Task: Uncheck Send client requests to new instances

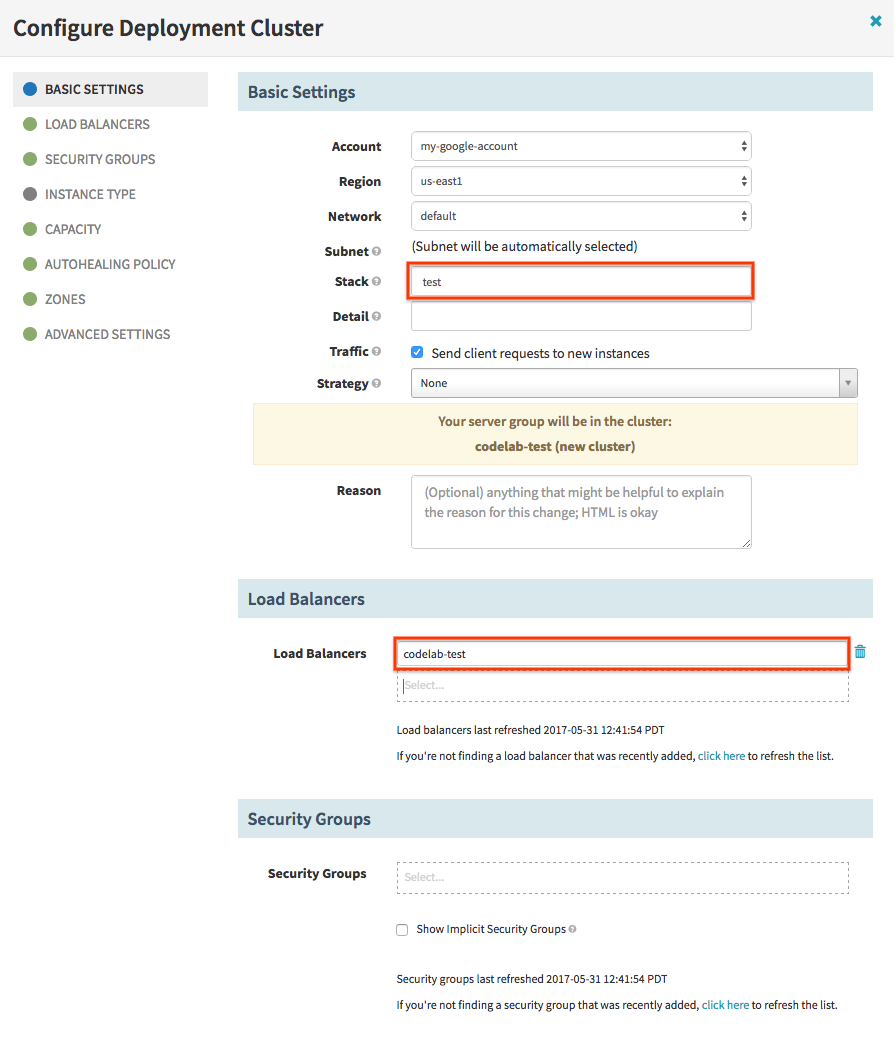Action: coord(417,353)
